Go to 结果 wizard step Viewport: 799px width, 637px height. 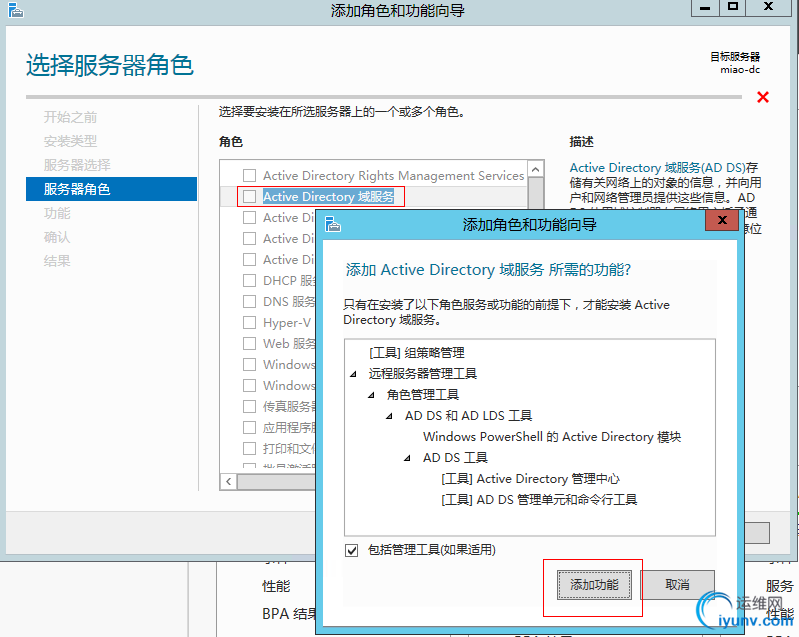pos(57,261)
